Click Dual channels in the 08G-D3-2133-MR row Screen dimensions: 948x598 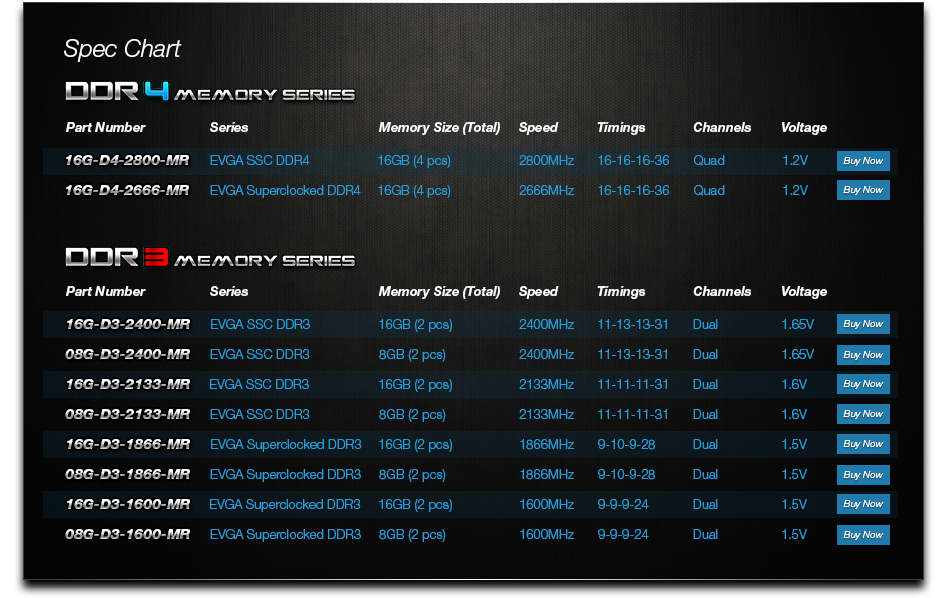[705, 414]
